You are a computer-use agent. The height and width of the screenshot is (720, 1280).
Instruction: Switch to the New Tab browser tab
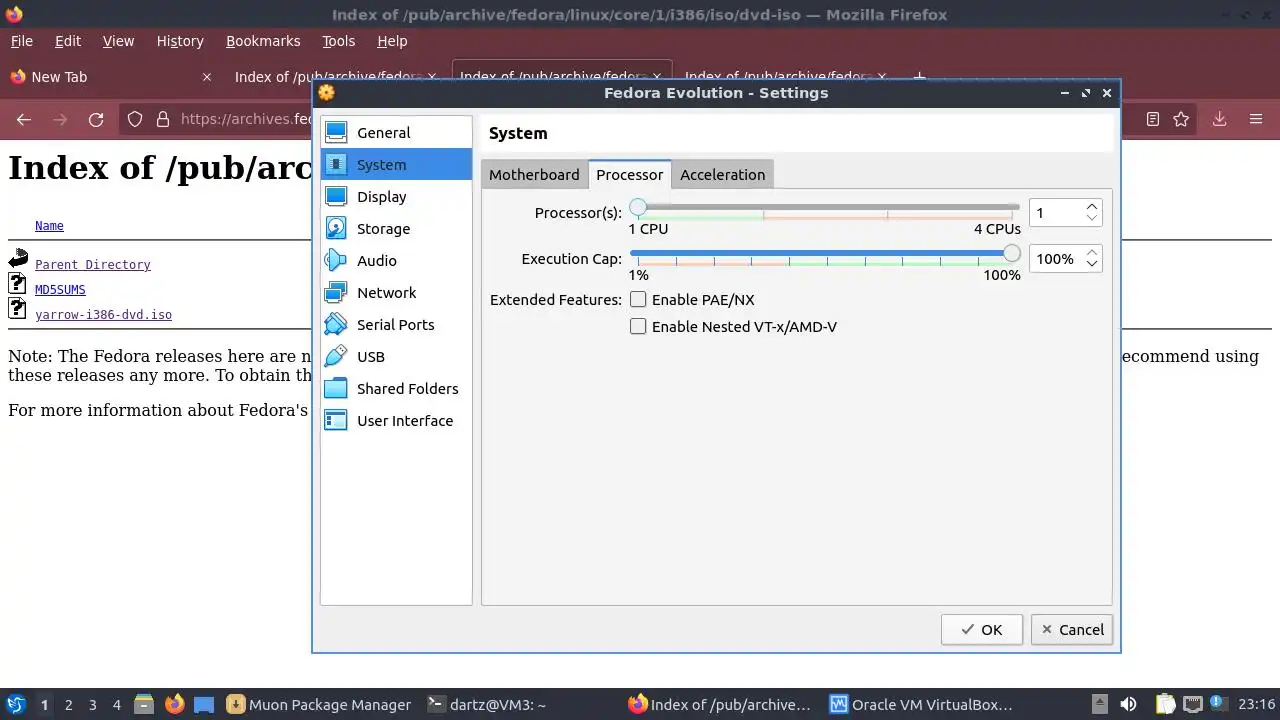(x=110, y=77)
